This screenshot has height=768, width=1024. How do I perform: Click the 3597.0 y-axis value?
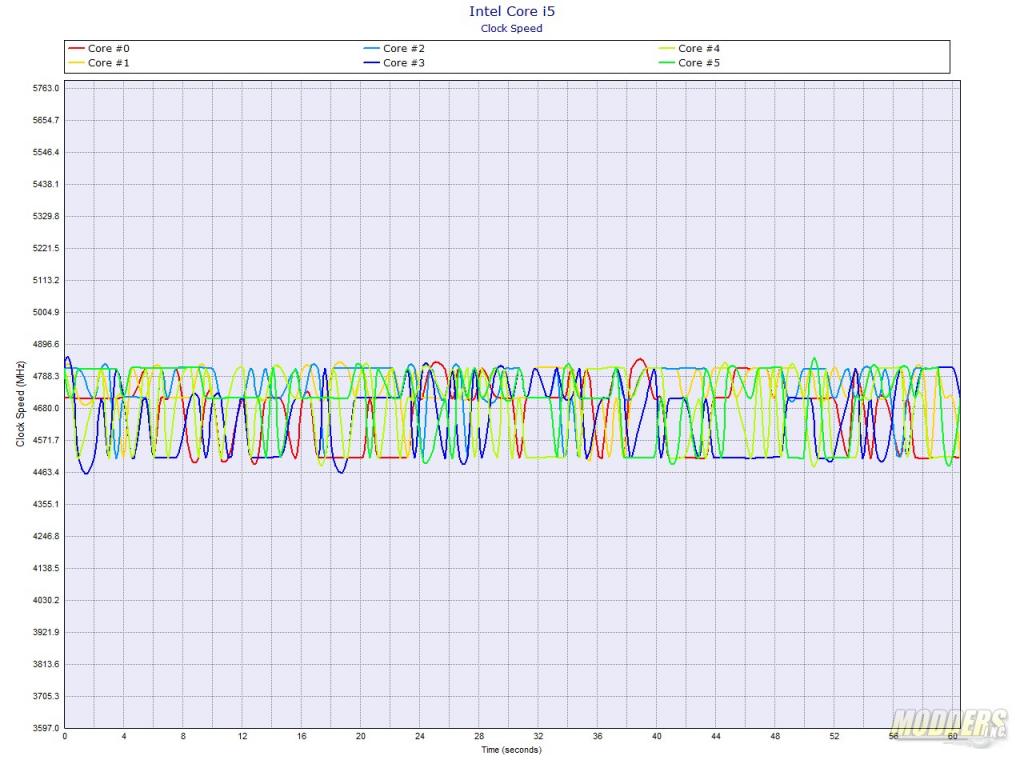click(46, 728)
